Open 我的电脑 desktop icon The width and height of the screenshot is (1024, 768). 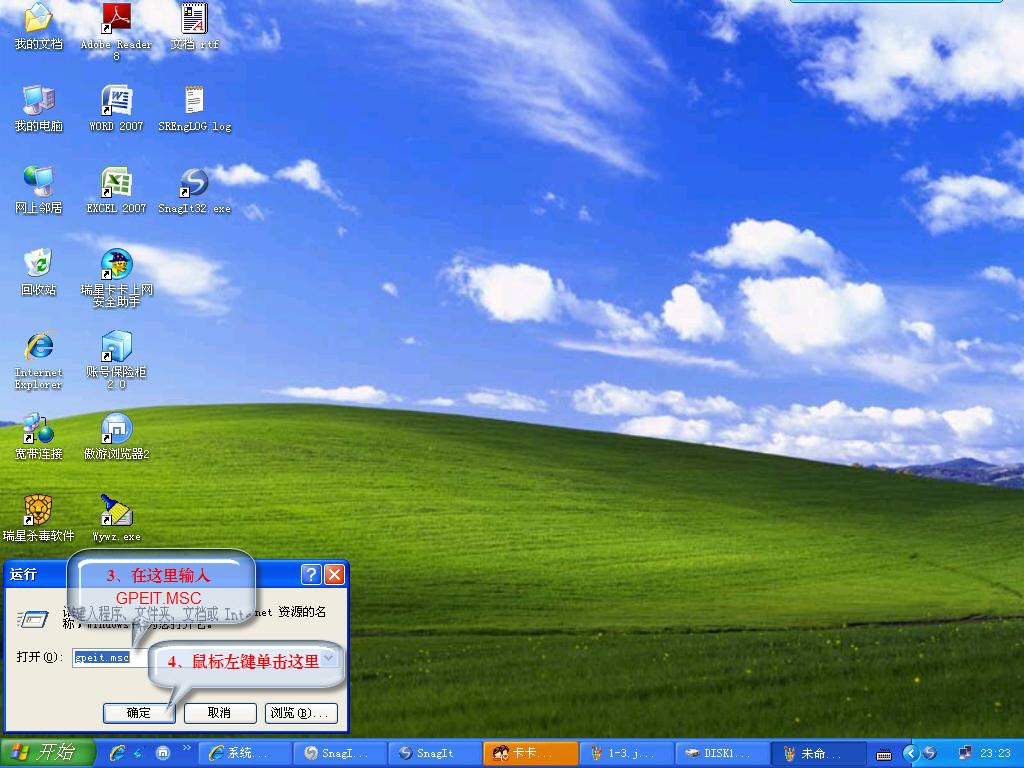point(39,109)
